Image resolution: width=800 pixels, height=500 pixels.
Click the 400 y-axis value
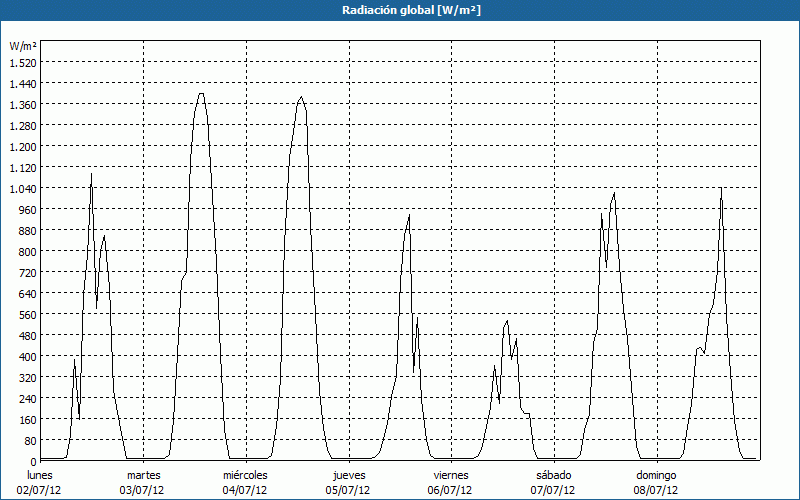tap(28, 357)
